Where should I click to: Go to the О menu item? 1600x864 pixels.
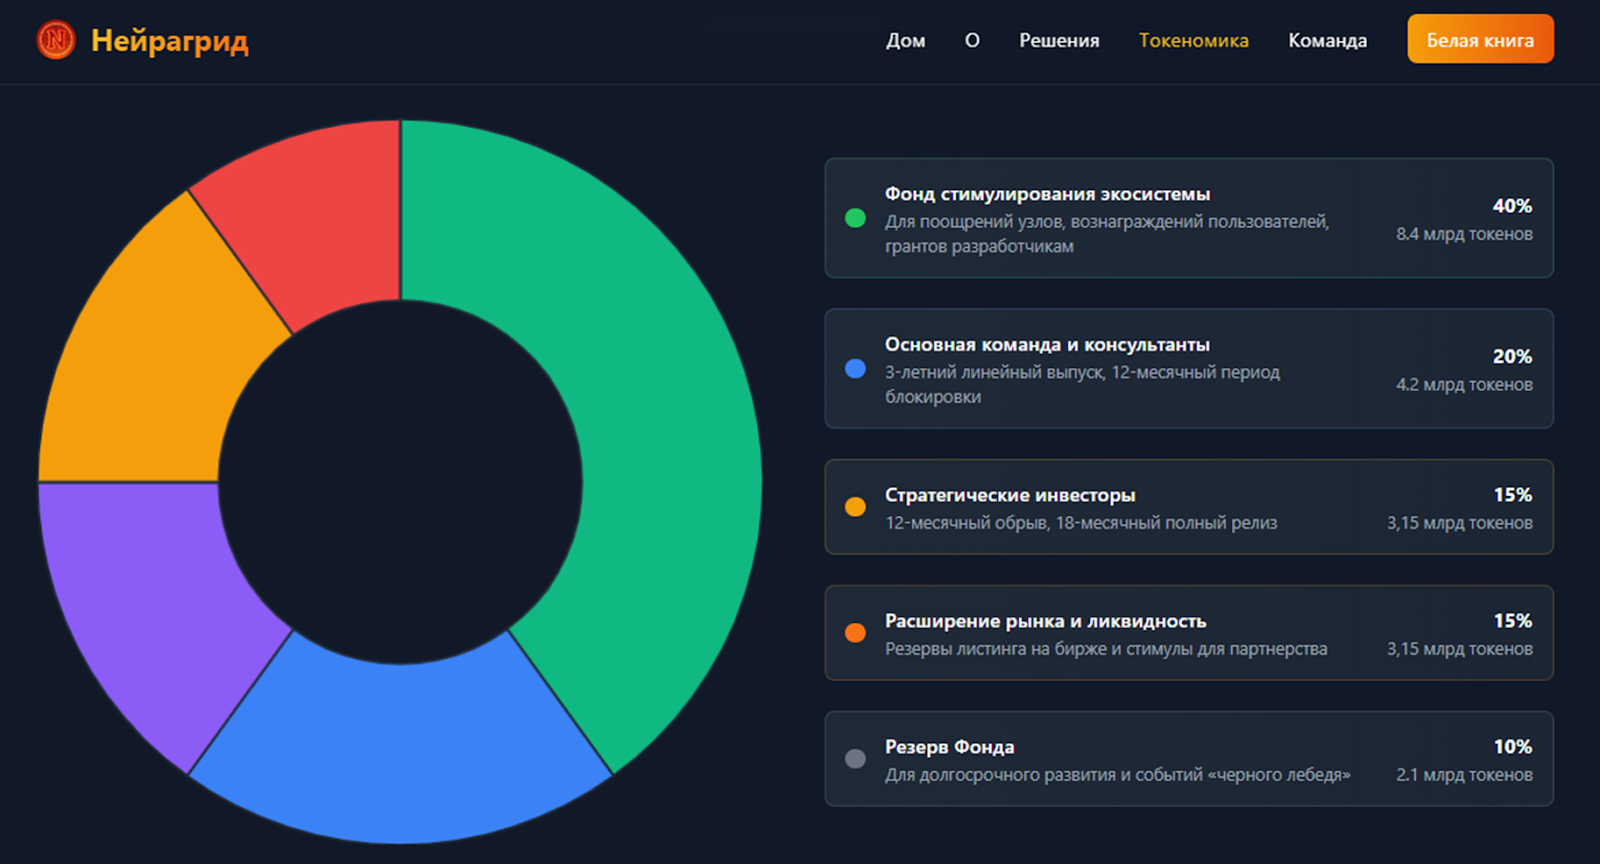click(x=972, y=41)
